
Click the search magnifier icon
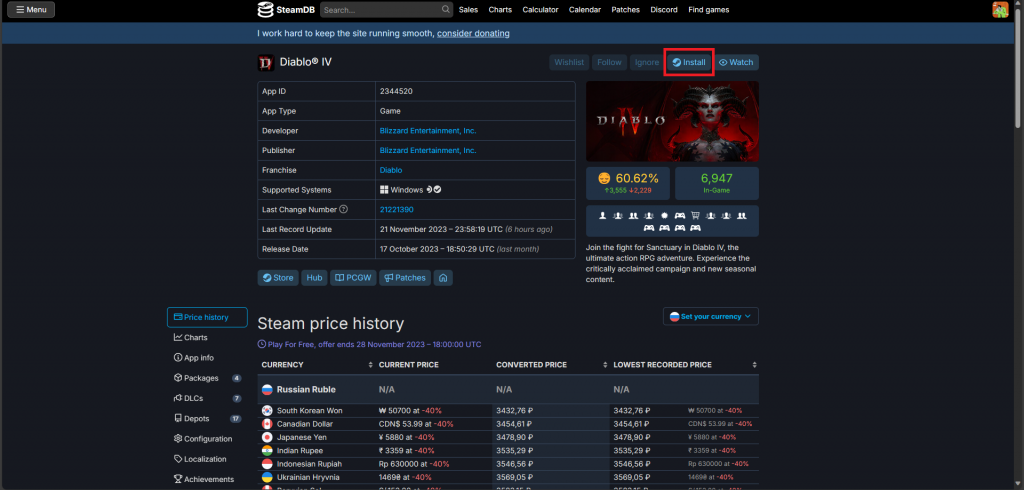(x=446, y=10)
